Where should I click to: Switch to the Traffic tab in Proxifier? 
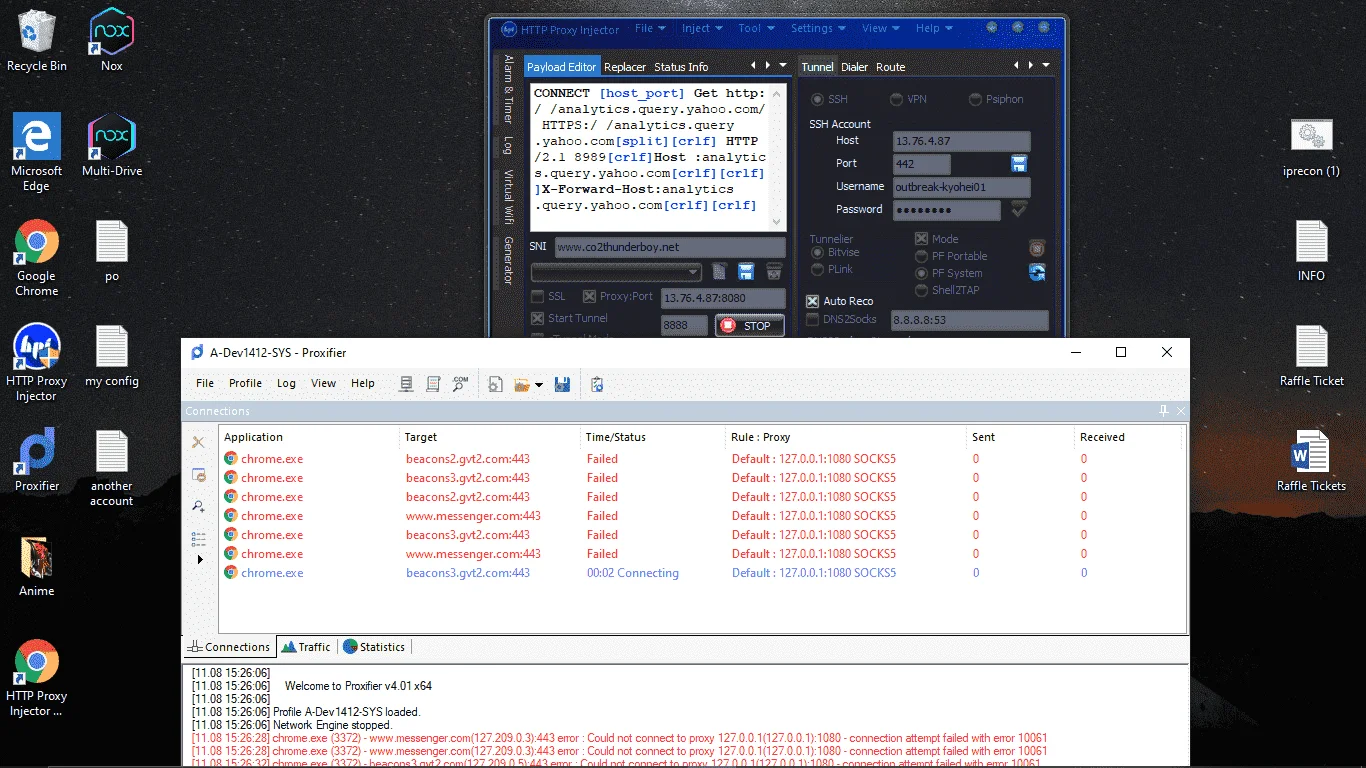306,647
